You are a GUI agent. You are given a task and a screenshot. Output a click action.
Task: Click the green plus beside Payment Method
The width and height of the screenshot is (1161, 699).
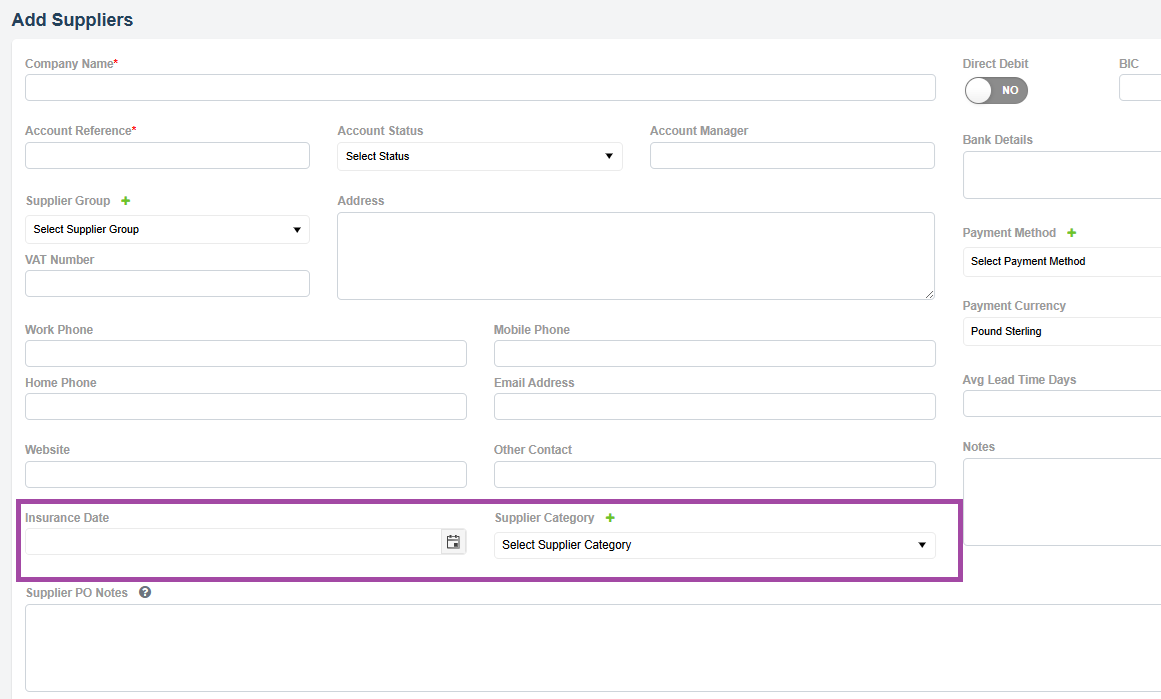(x=1072, y=233)
